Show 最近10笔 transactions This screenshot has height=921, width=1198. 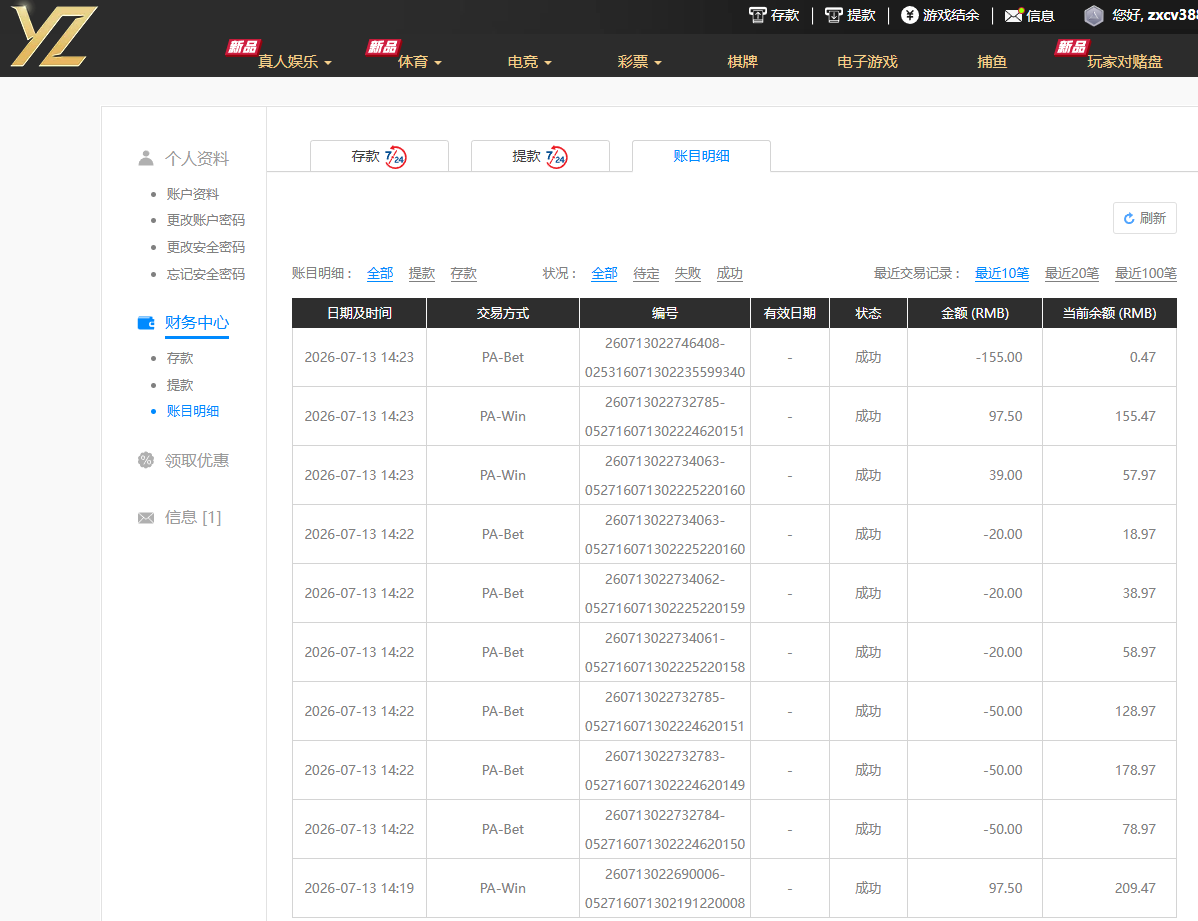[1002, 273]
